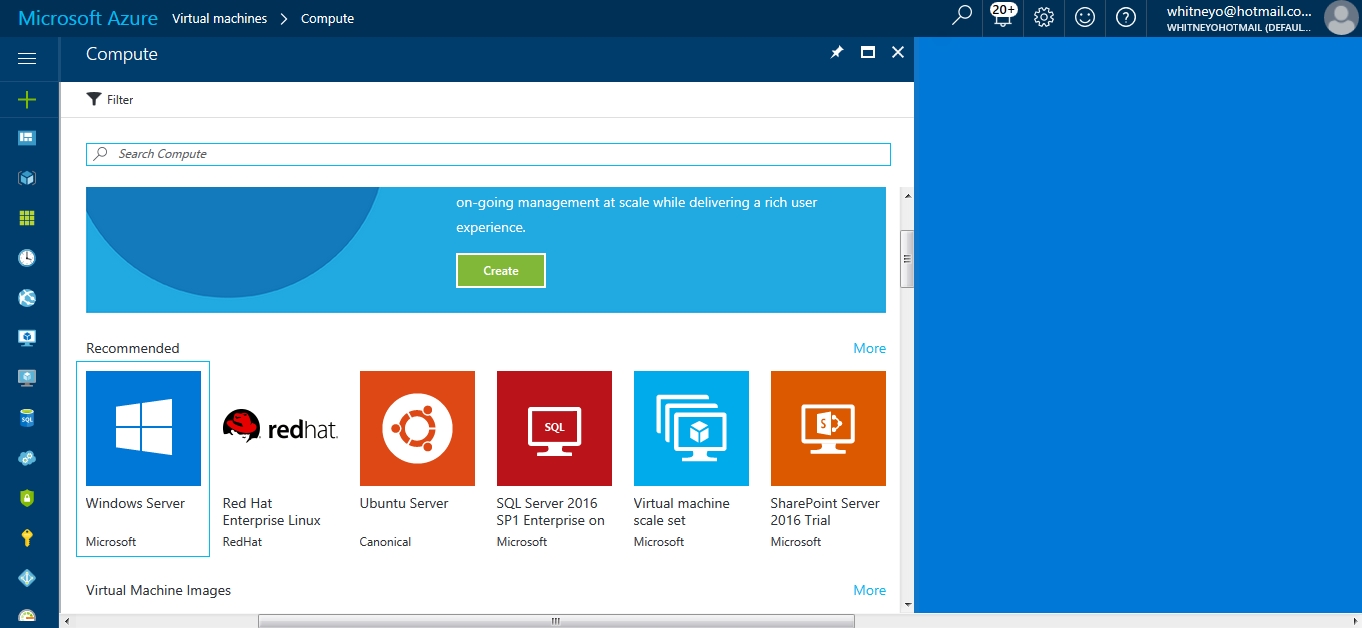Screen dimensions: 1362x628
Task: Open the gauge Monitor icon in the sidebar
Action: pos(27,617)
